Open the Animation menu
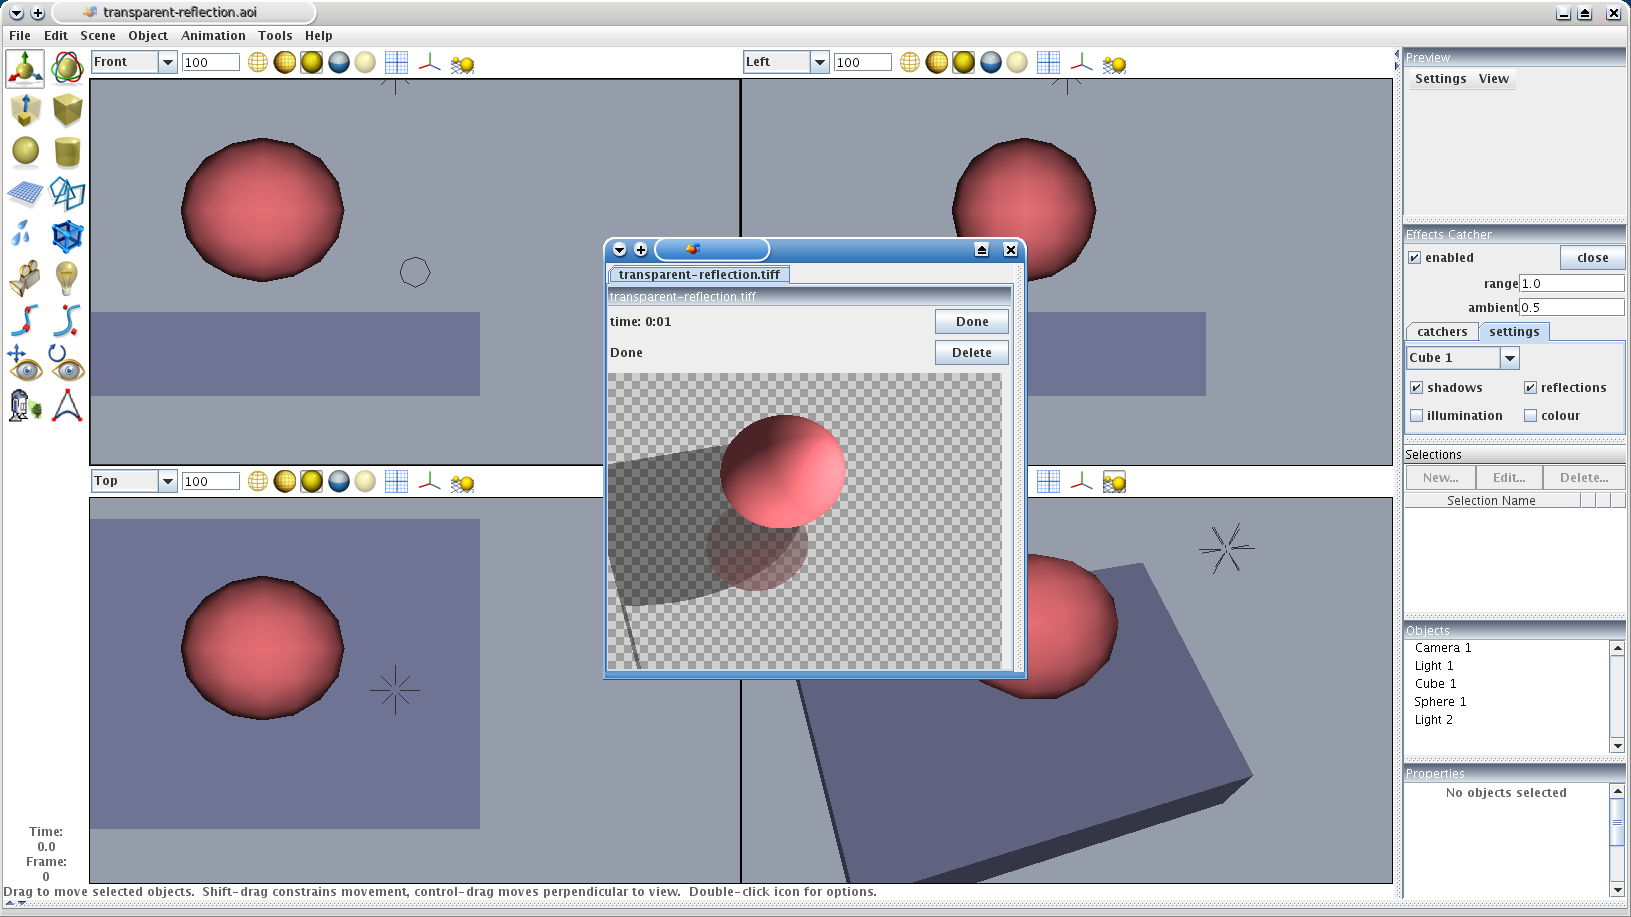 pyautogui.click(x=213, y=36)
